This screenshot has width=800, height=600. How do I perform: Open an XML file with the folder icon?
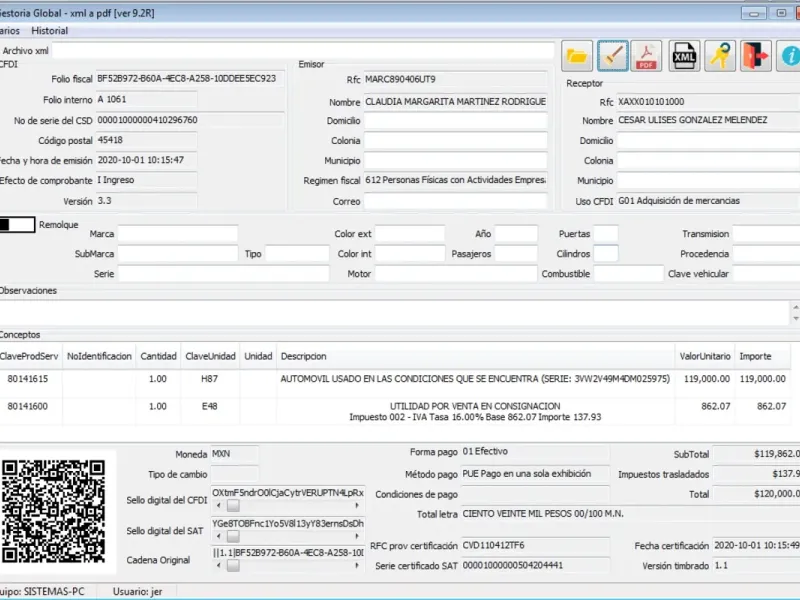tap(577, 57)
